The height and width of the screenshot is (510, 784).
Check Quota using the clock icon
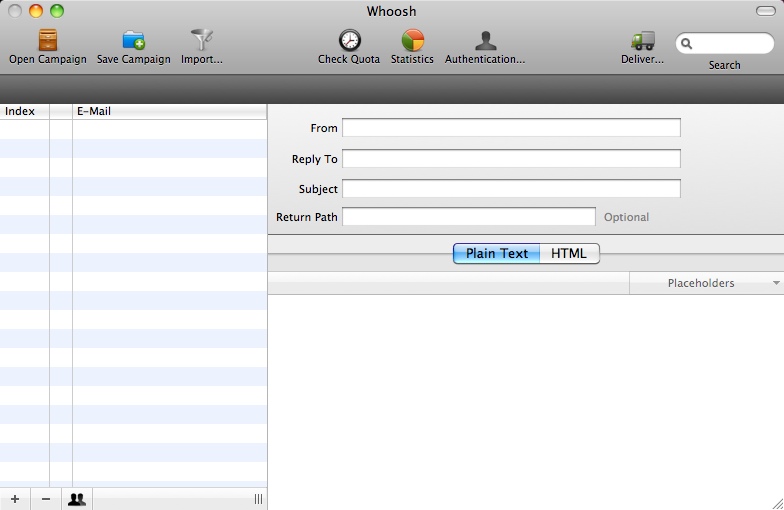point(349,41)
